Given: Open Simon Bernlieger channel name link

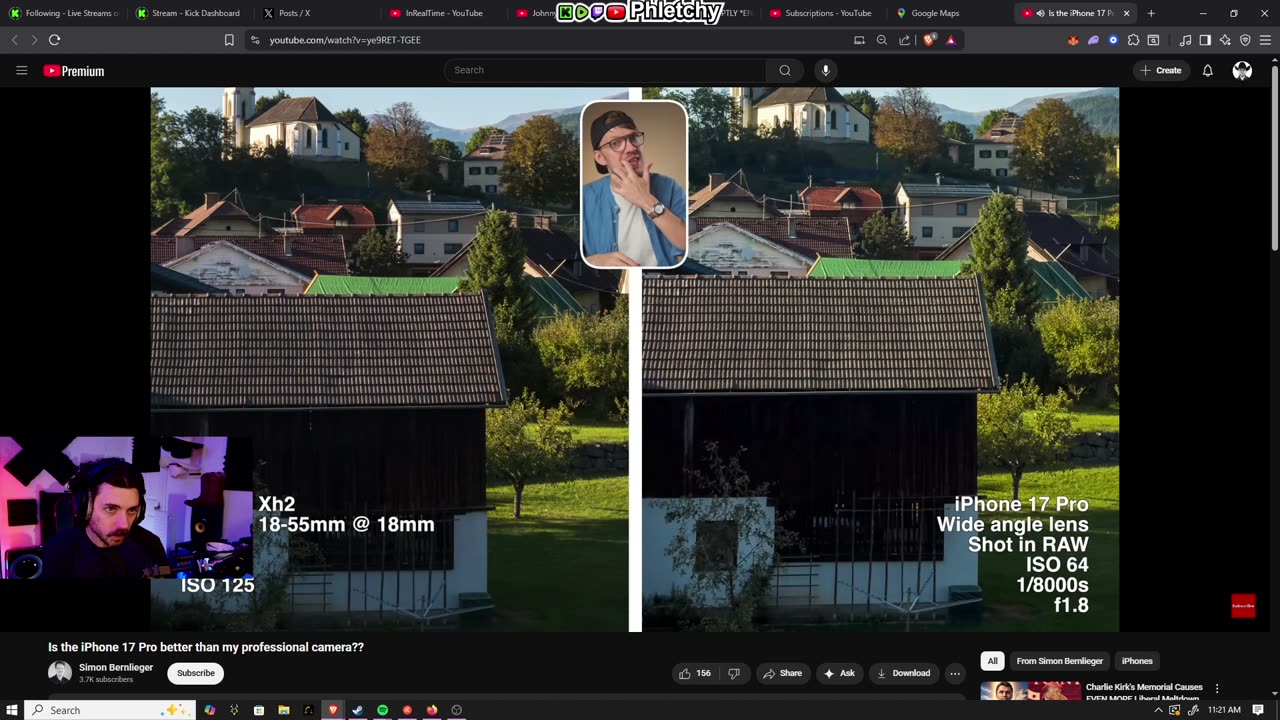Looking at the screenshot, I should [x=116, y=667].
